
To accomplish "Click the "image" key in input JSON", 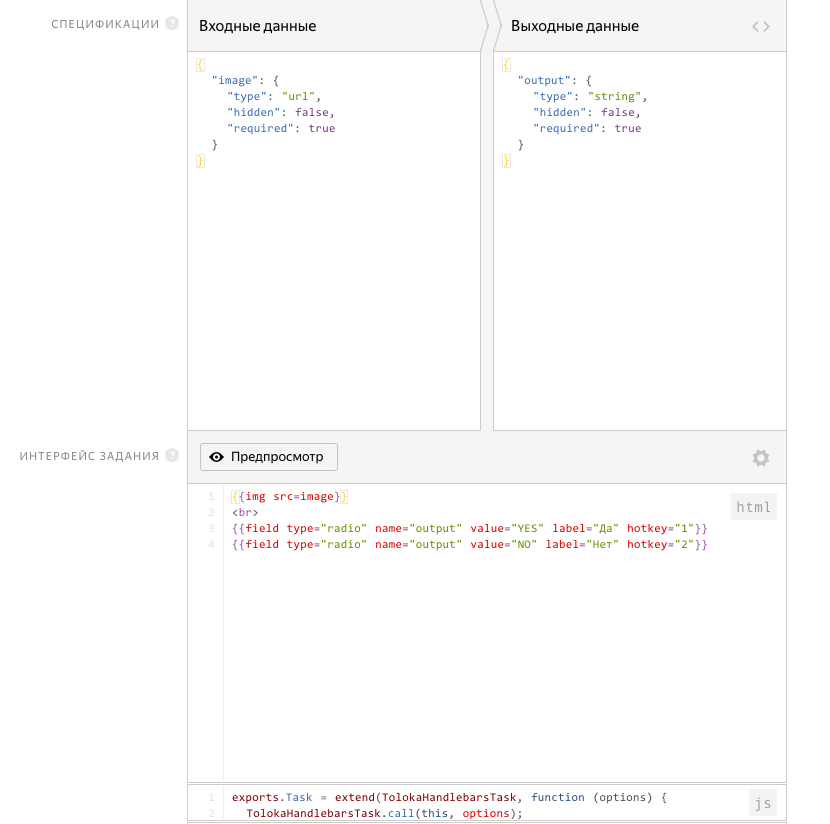I will pyautogui.click(x=234, y=80).
